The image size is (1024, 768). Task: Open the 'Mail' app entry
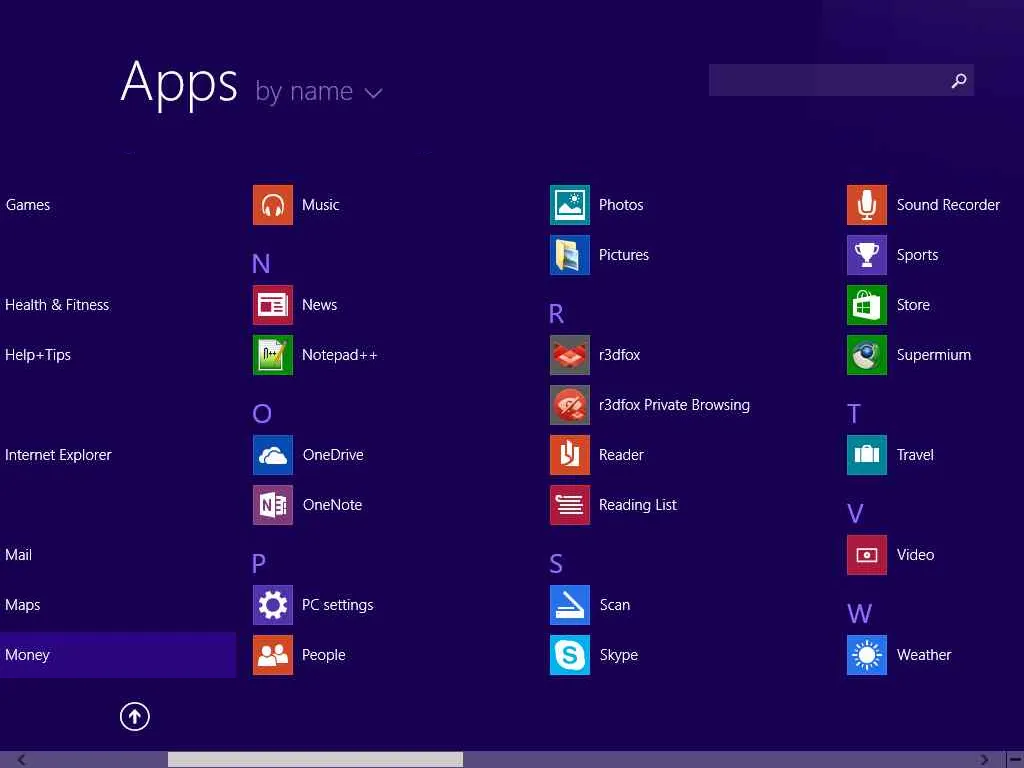(x=18, y=555)
